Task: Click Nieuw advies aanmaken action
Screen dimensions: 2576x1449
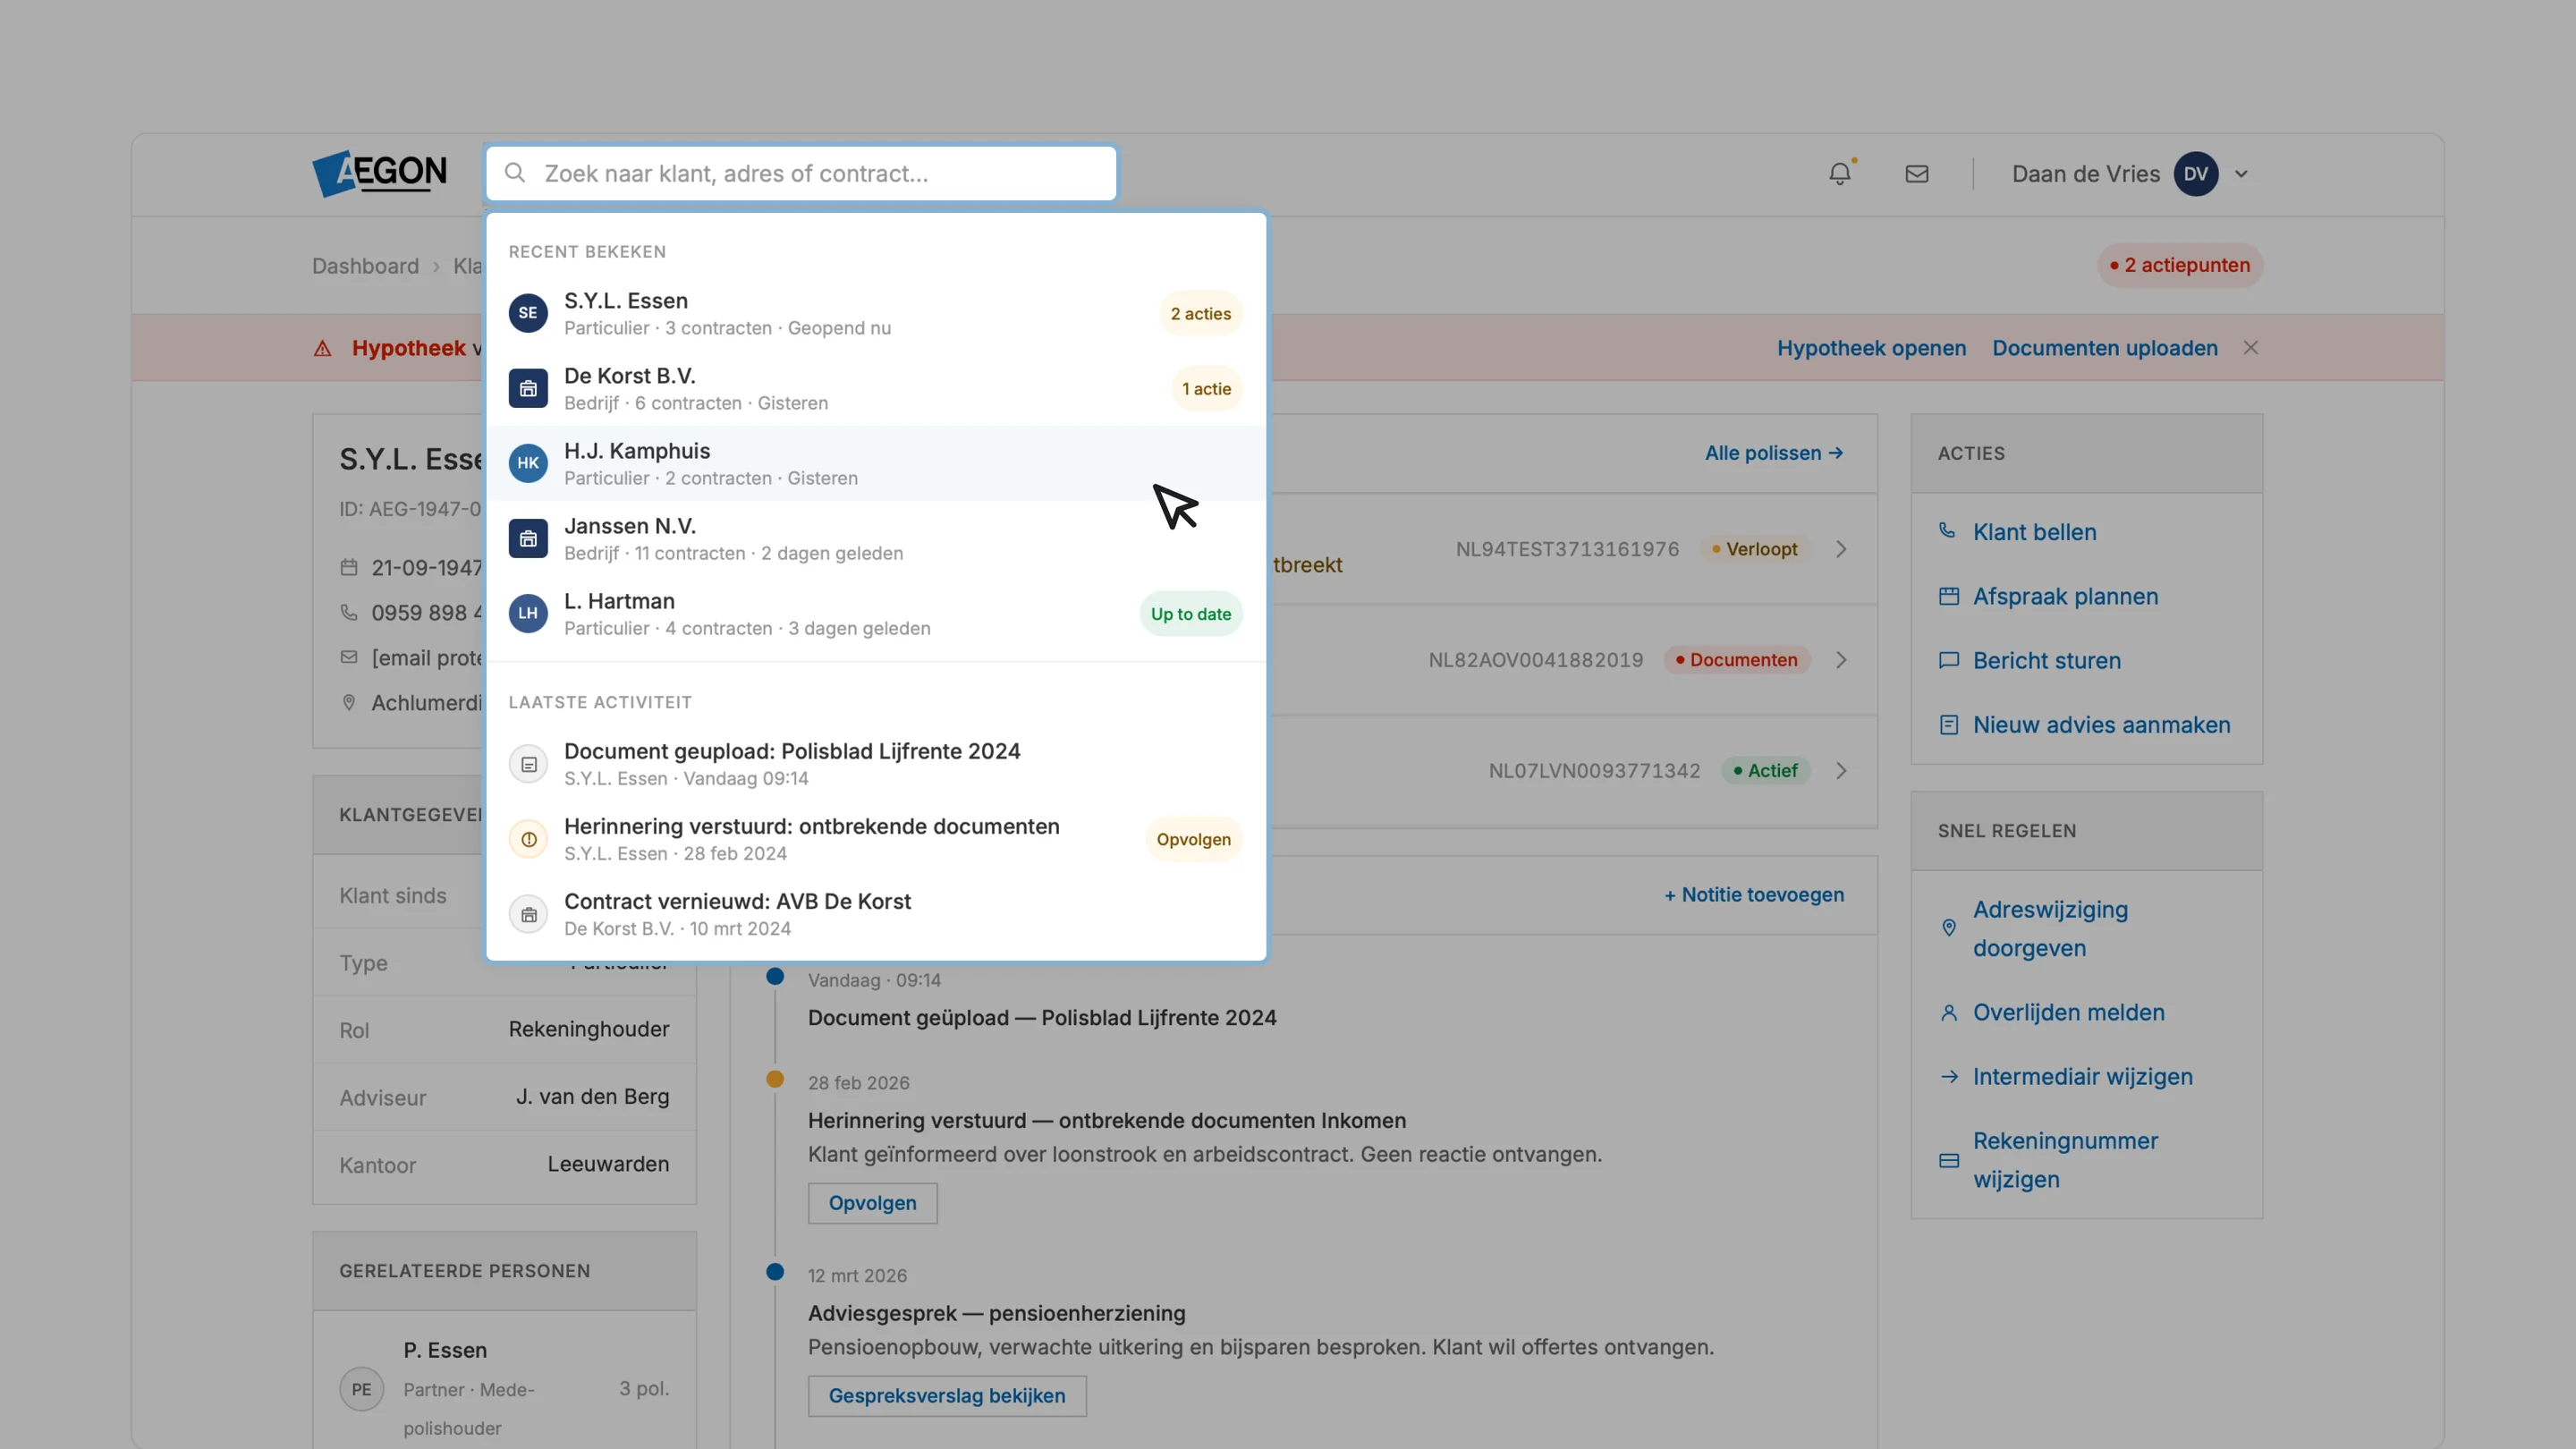Action: (2102, 725)
